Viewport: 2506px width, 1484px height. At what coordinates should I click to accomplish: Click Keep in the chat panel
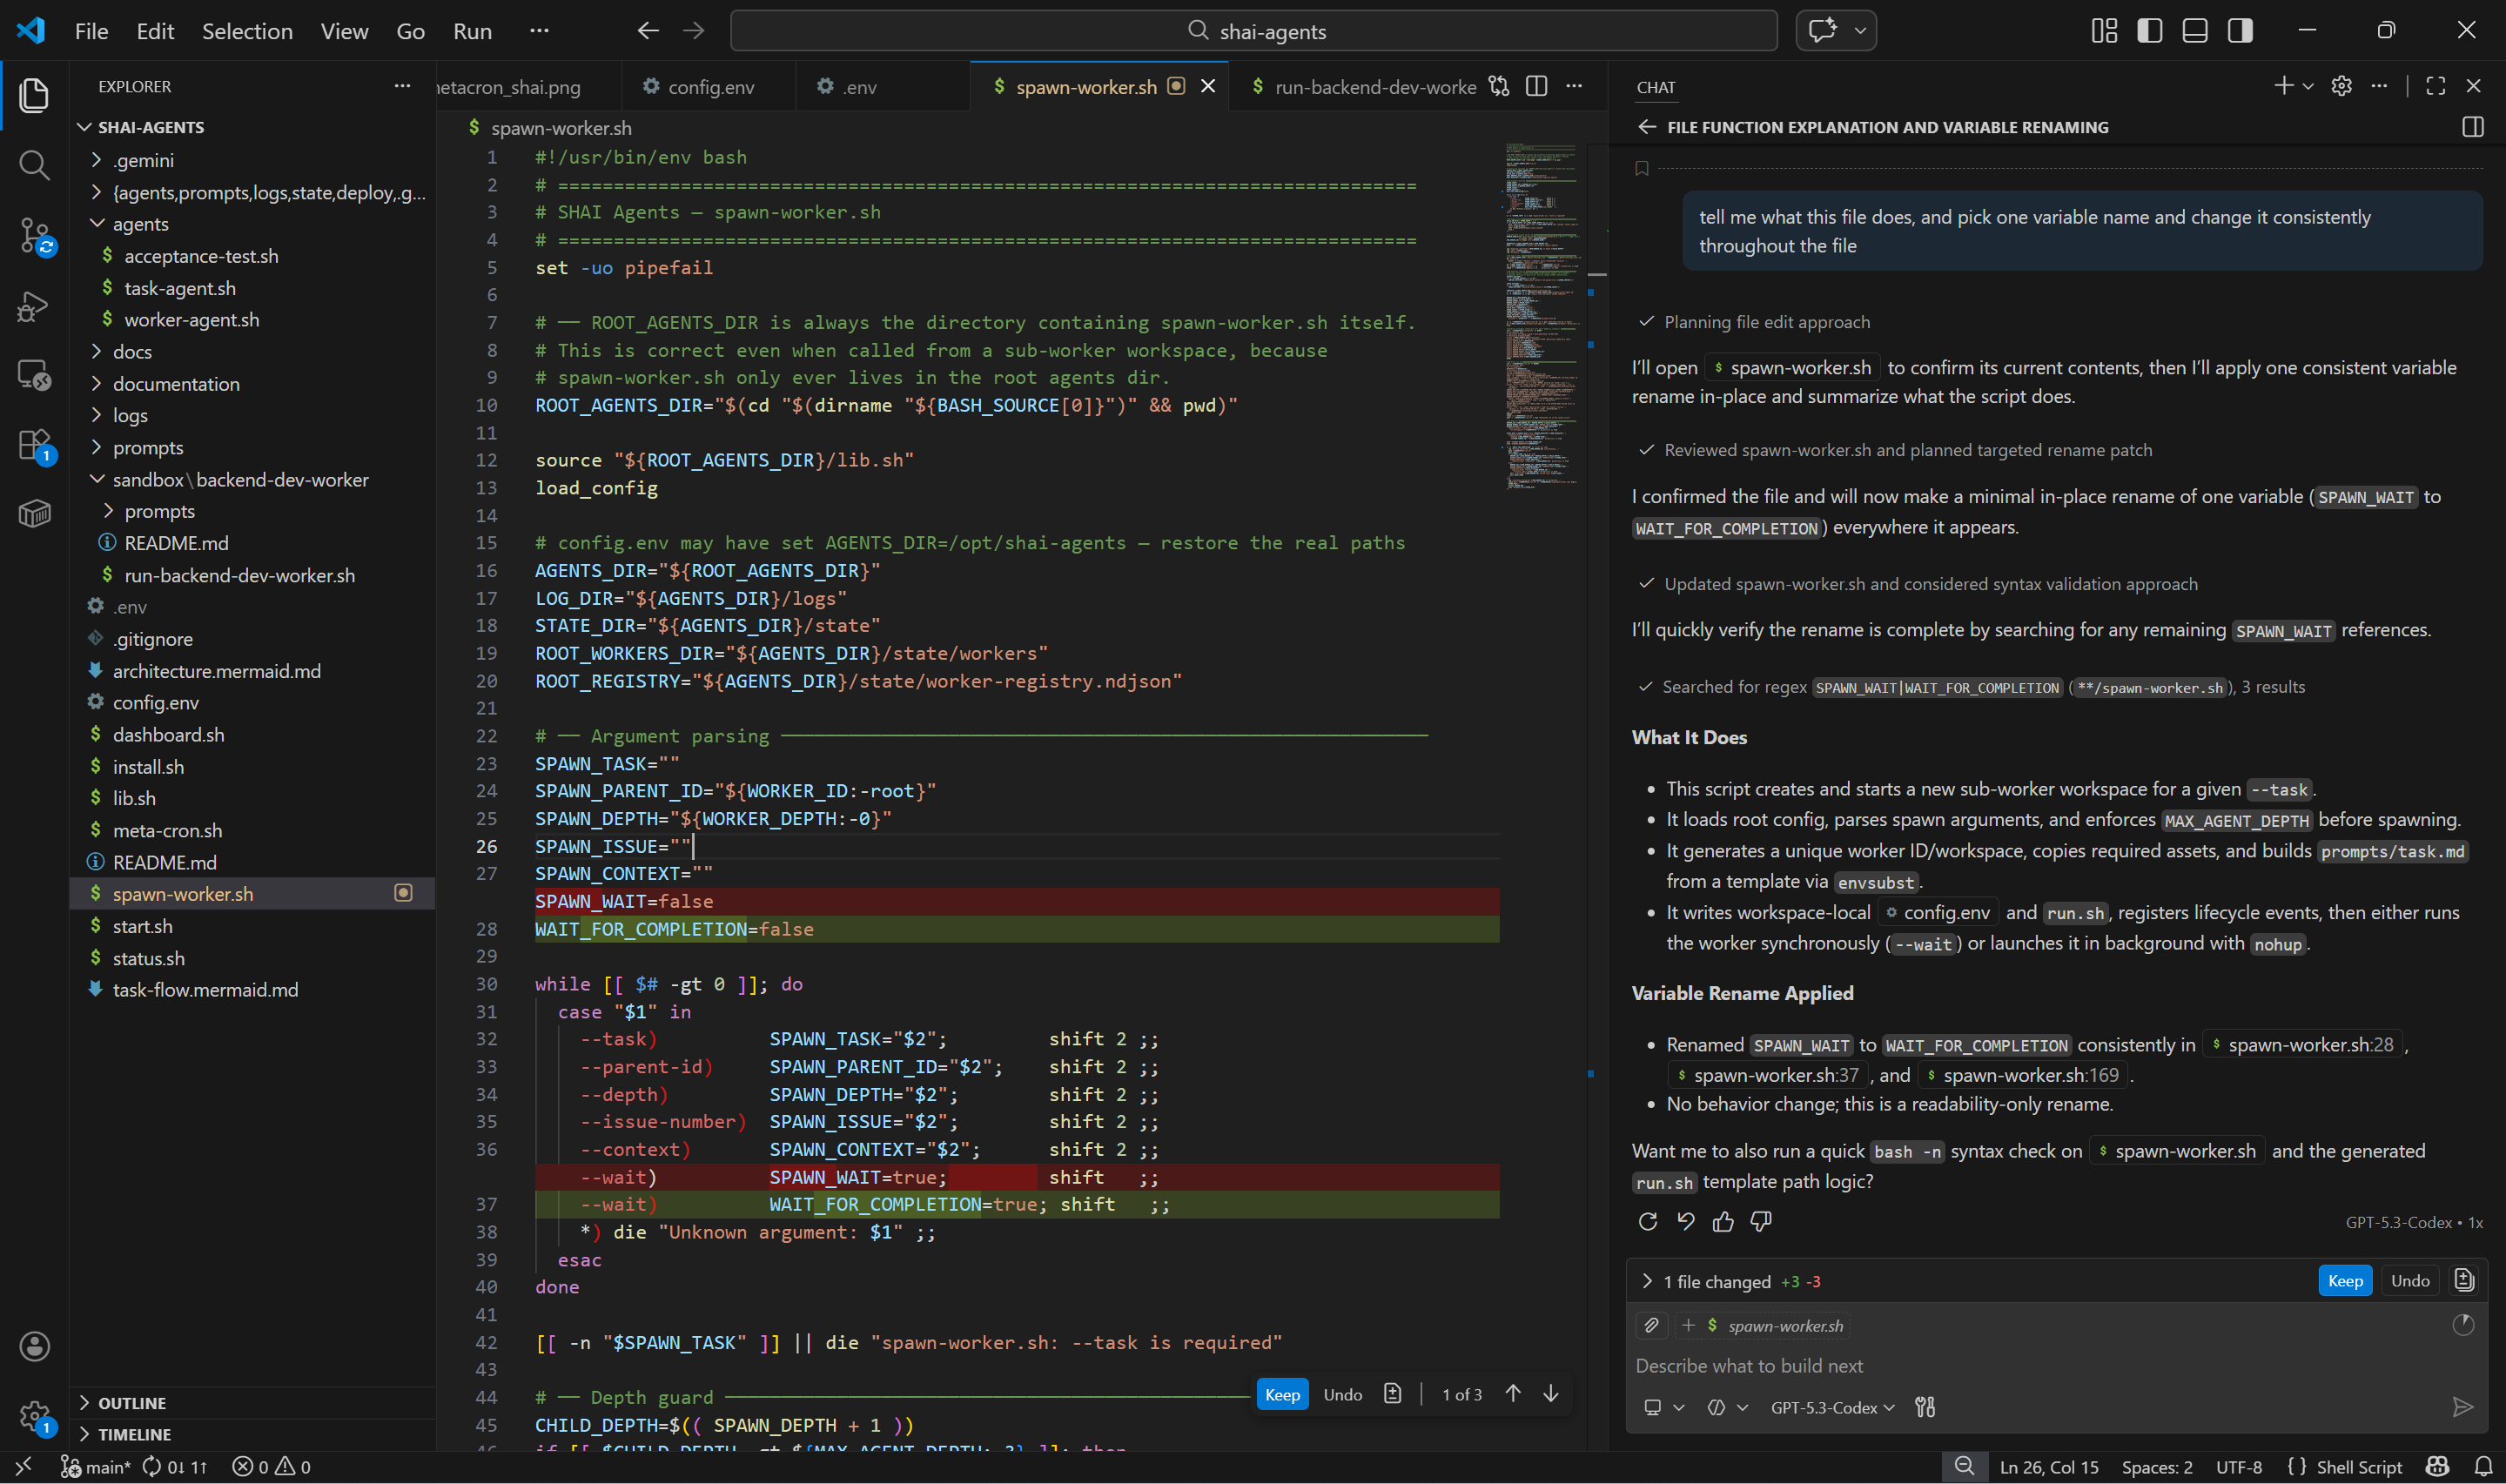click(2345, 1281)
